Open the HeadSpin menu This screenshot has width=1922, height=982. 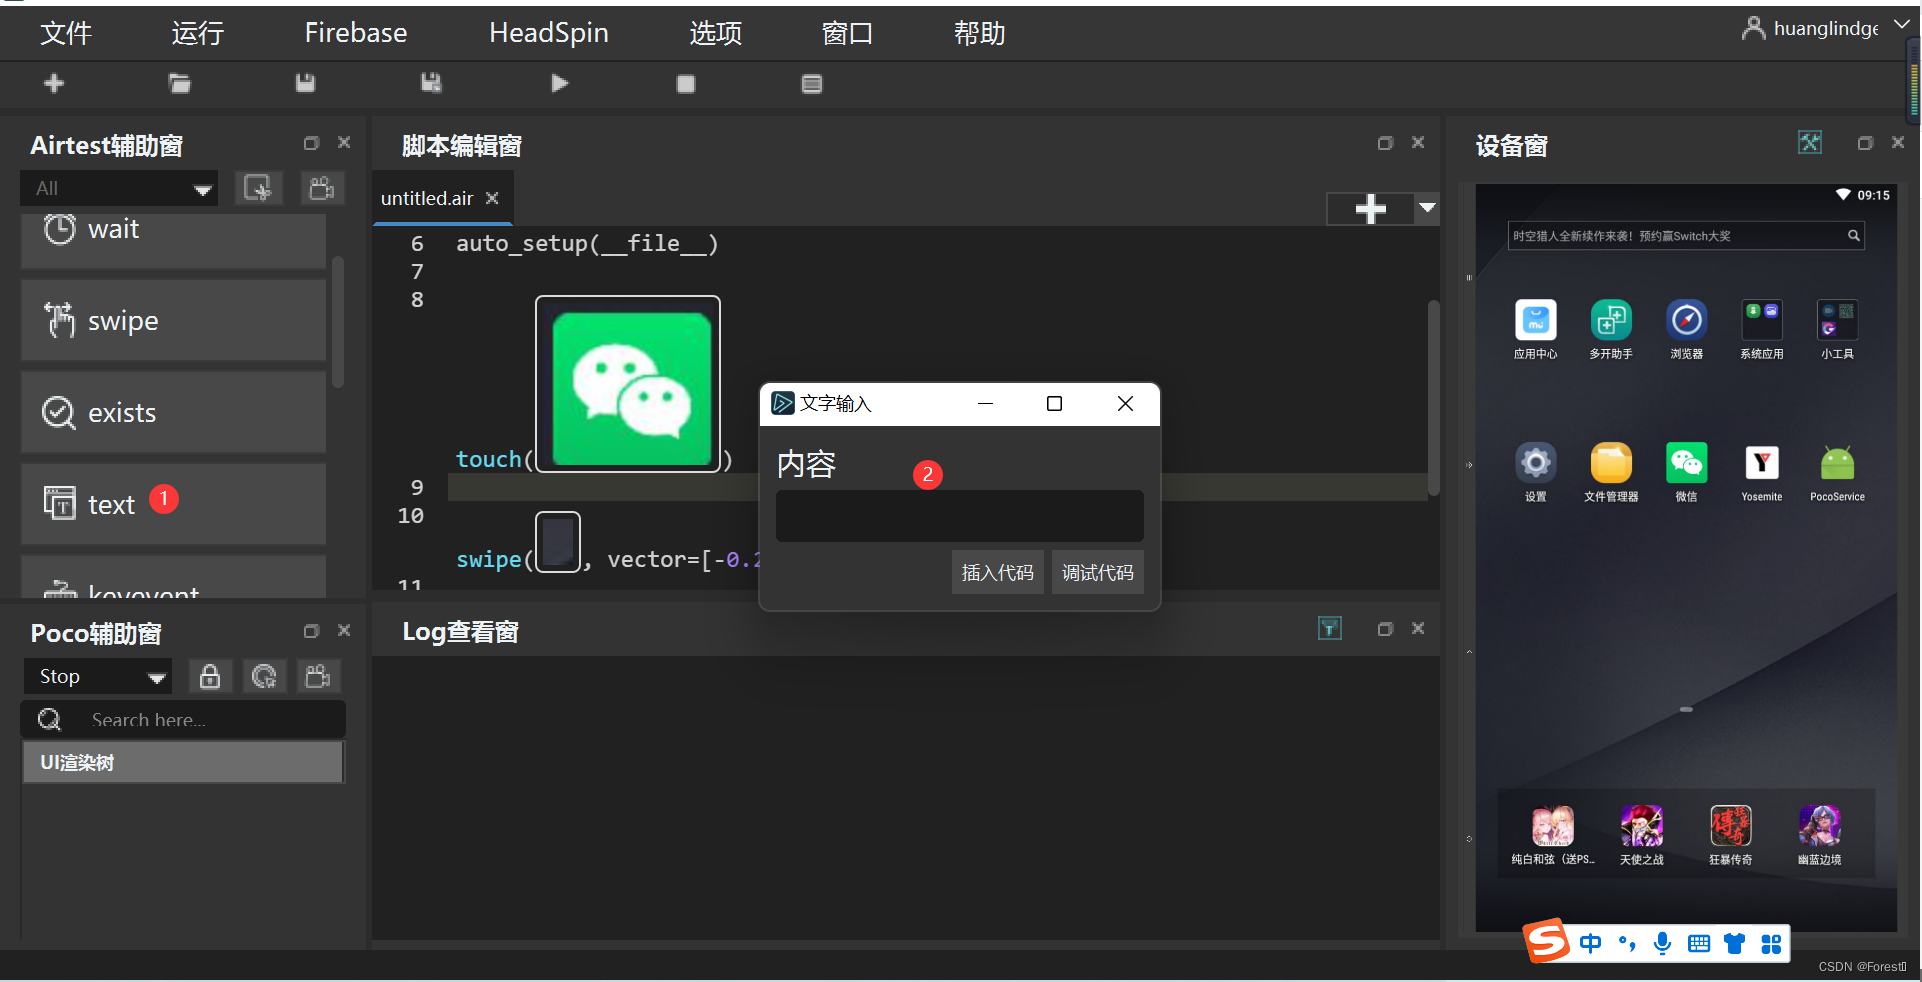click(x=549, y=33)
